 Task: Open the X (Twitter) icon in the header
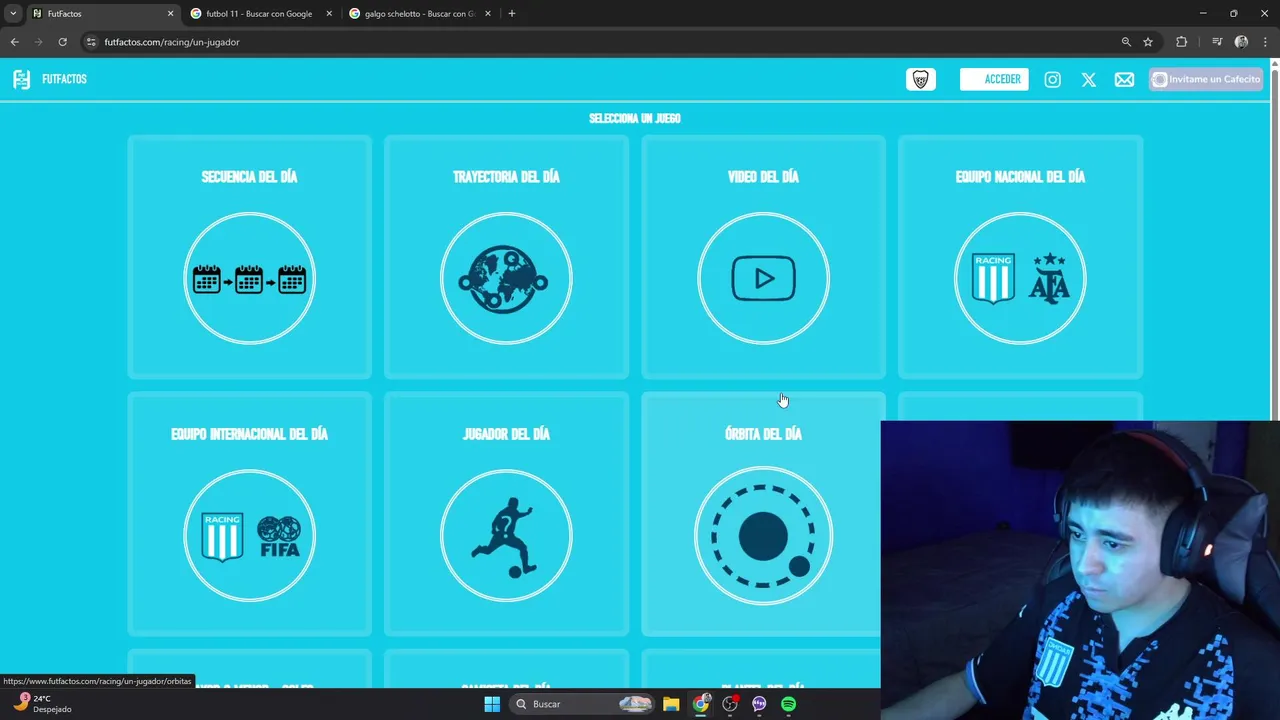(1088, 79)
